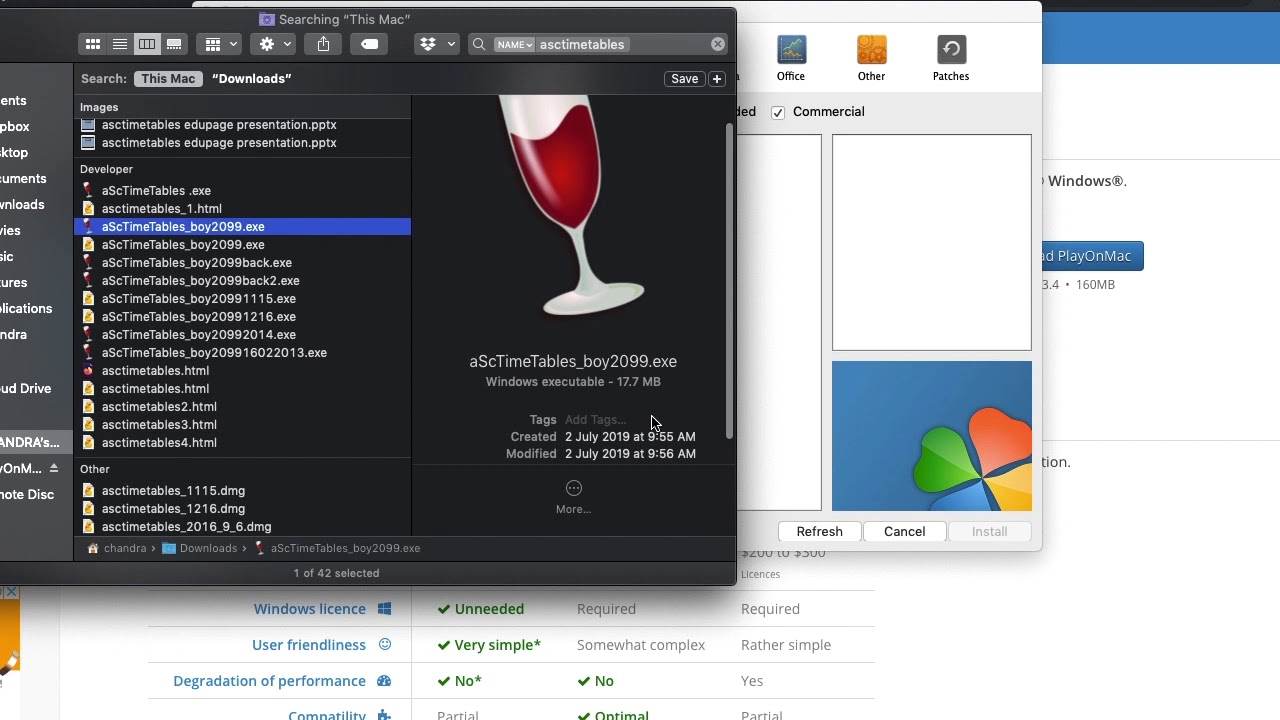The width and height of the screenshot is (1280, 720).
Task: Click the Add Tags field in preview
Action: 595,420
